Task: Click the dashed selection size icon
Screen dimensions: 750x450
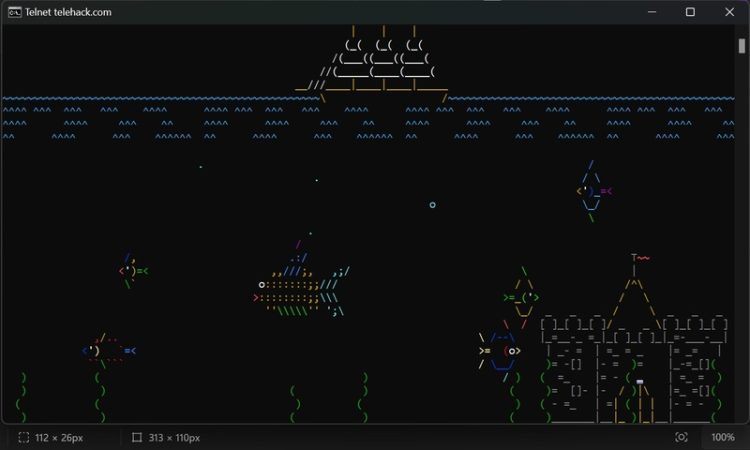Action: pyautogui.click(x=23, y=437)
